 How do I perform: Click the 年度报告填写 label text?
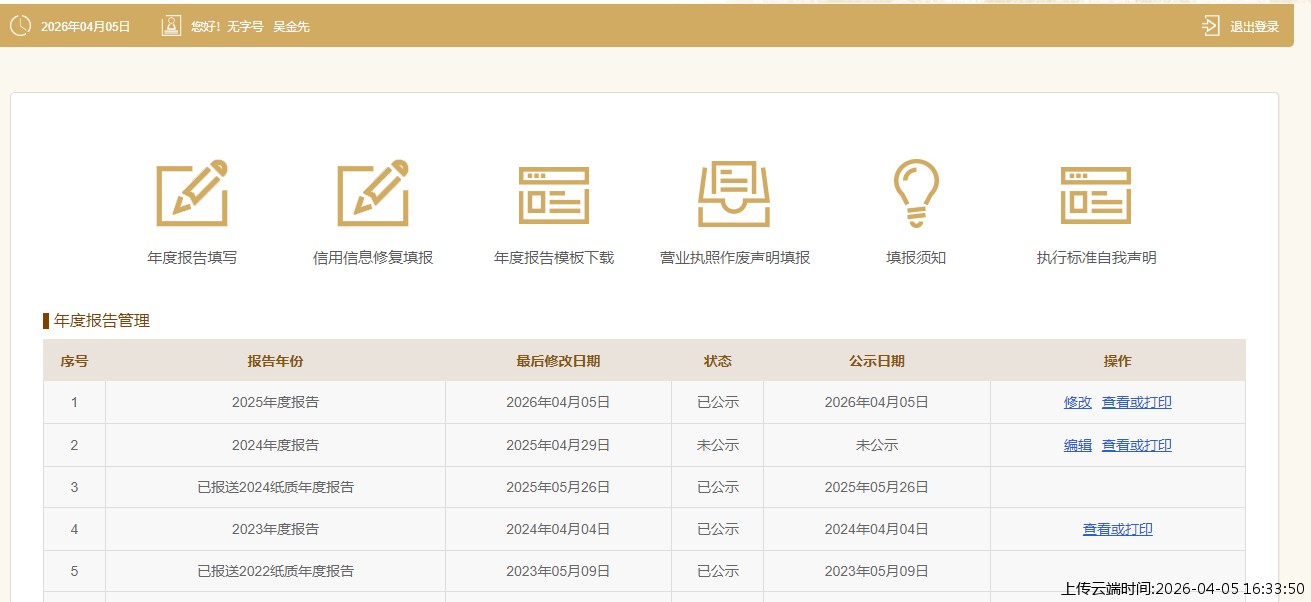tap(192, 258)
